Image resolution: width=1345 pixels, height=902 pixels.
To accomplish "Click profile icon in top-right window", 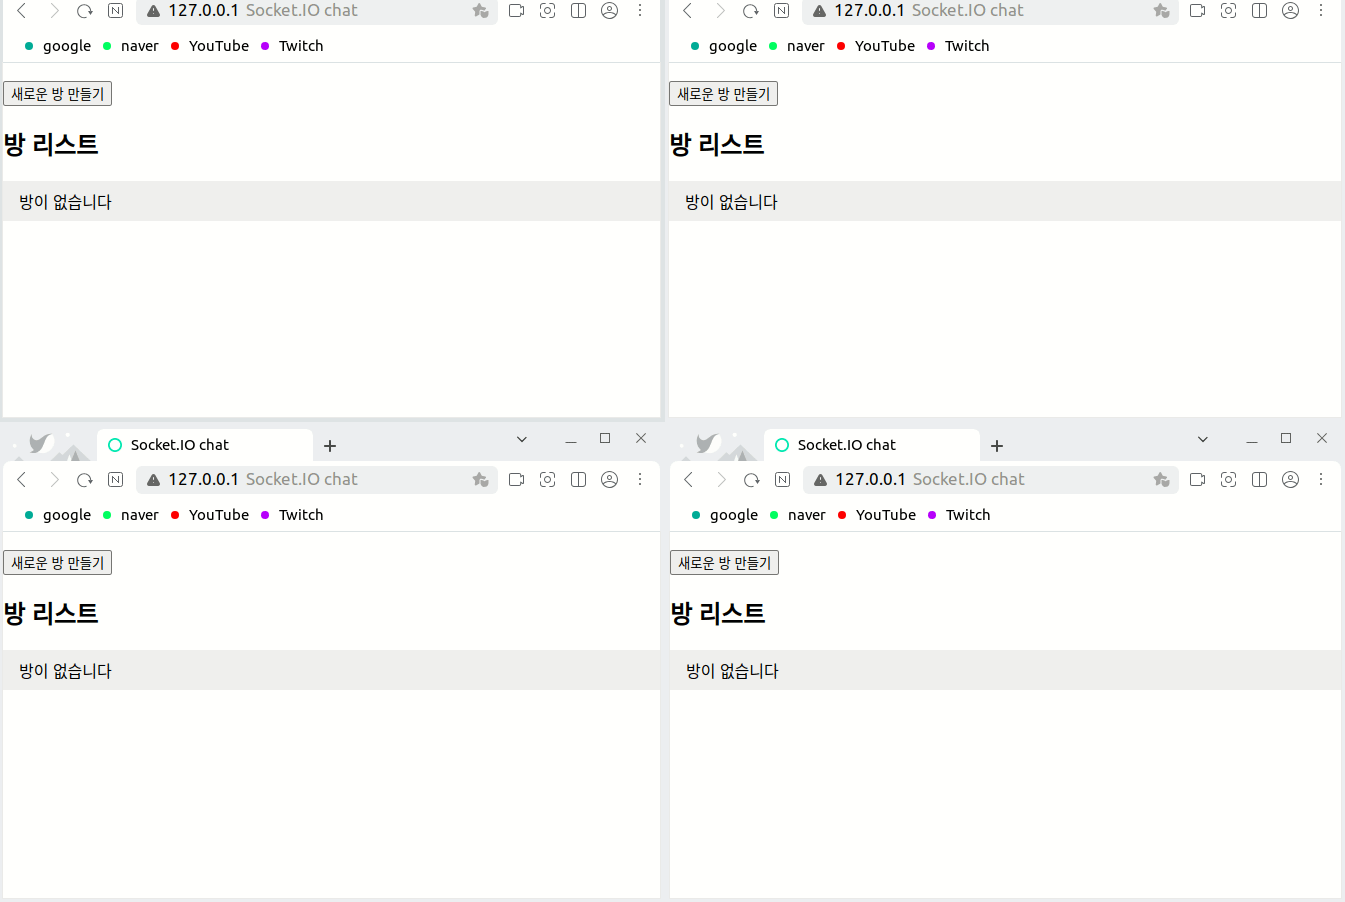I will (1290, 11).
